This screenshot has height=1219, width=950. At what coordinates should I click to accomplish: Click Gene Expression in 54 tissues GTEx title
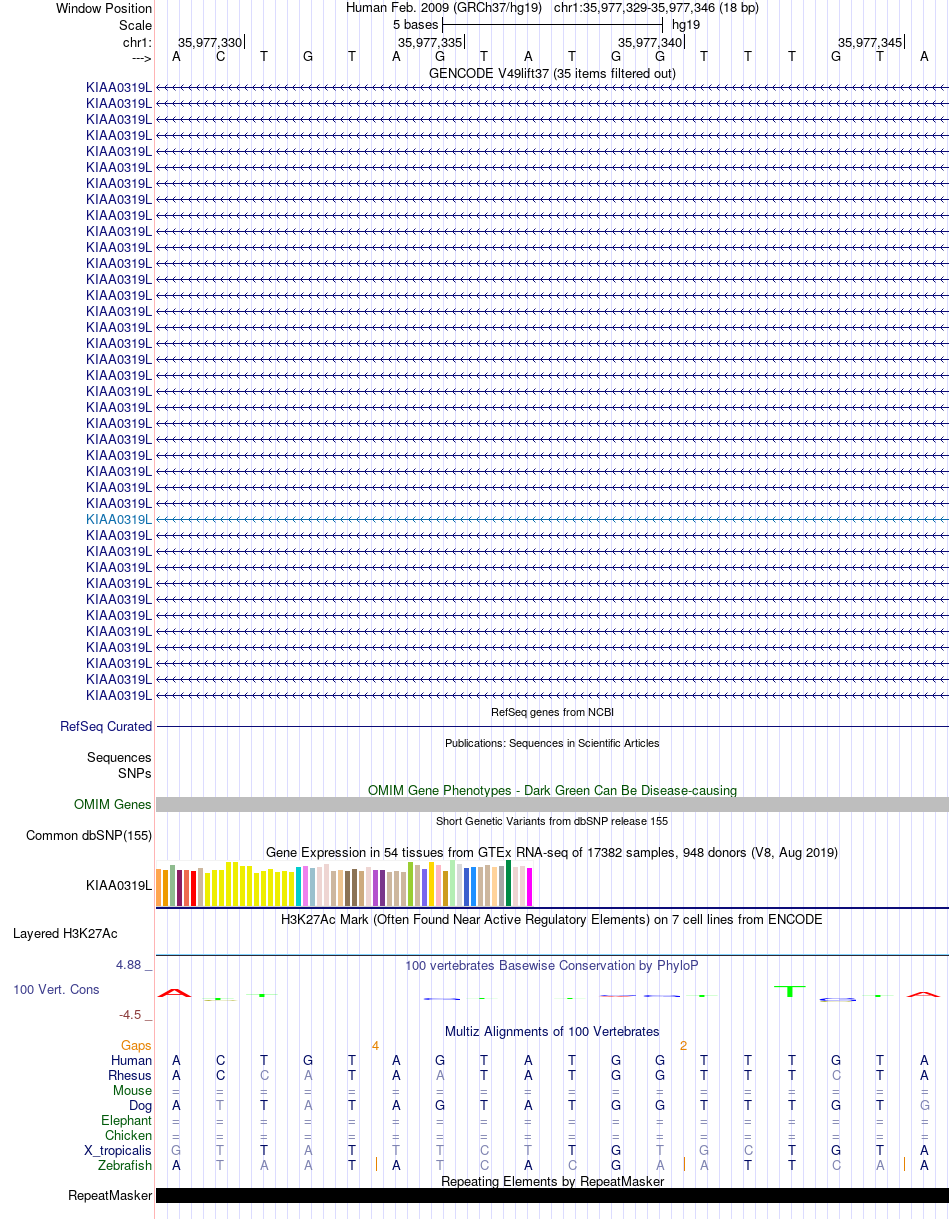pyautogui.click(x=552, y=852)
